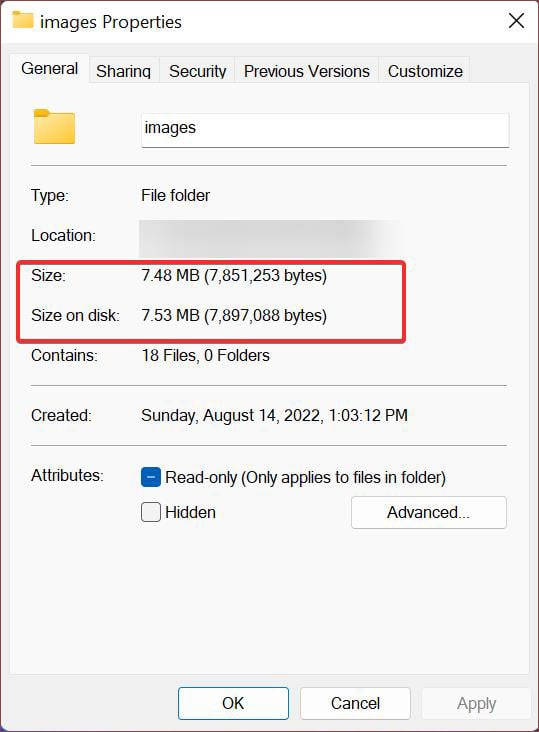Select the value '7.53 MB (7,897,088 bytes)'

234,316
